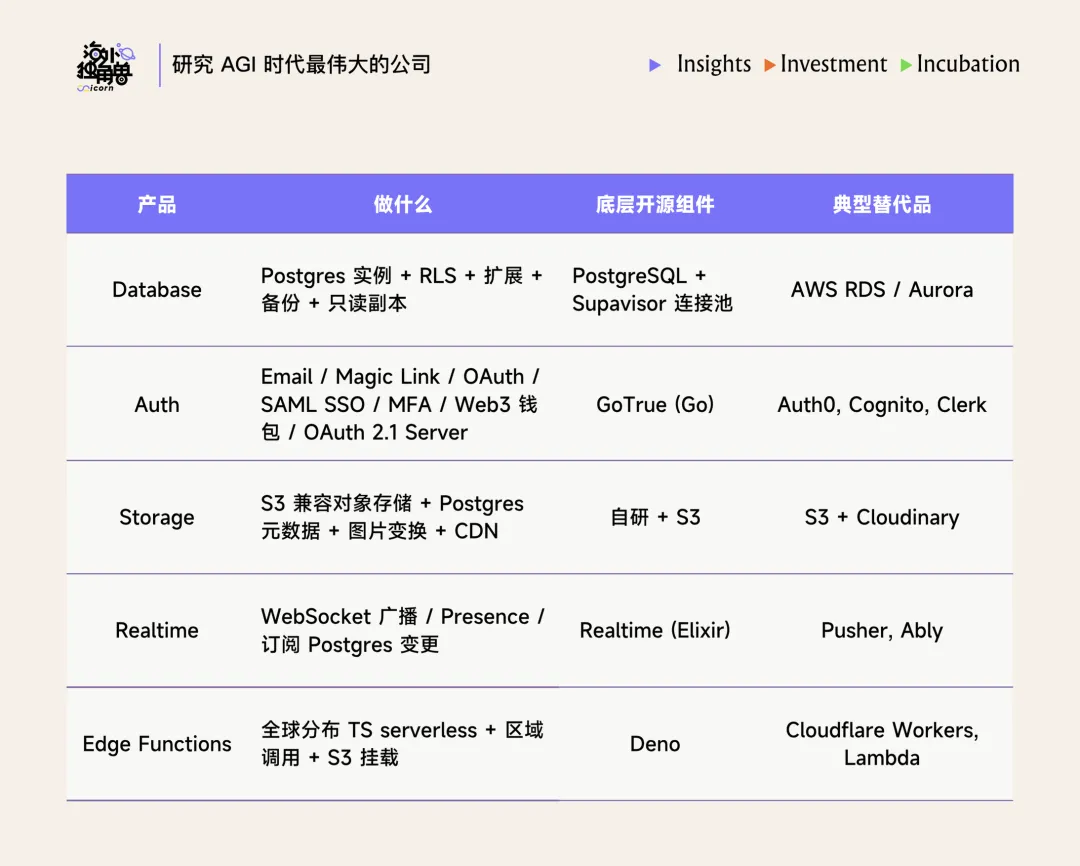Select the Database product cell
This screenshot has width=1080, height=866.
click(x=157, y=290)
